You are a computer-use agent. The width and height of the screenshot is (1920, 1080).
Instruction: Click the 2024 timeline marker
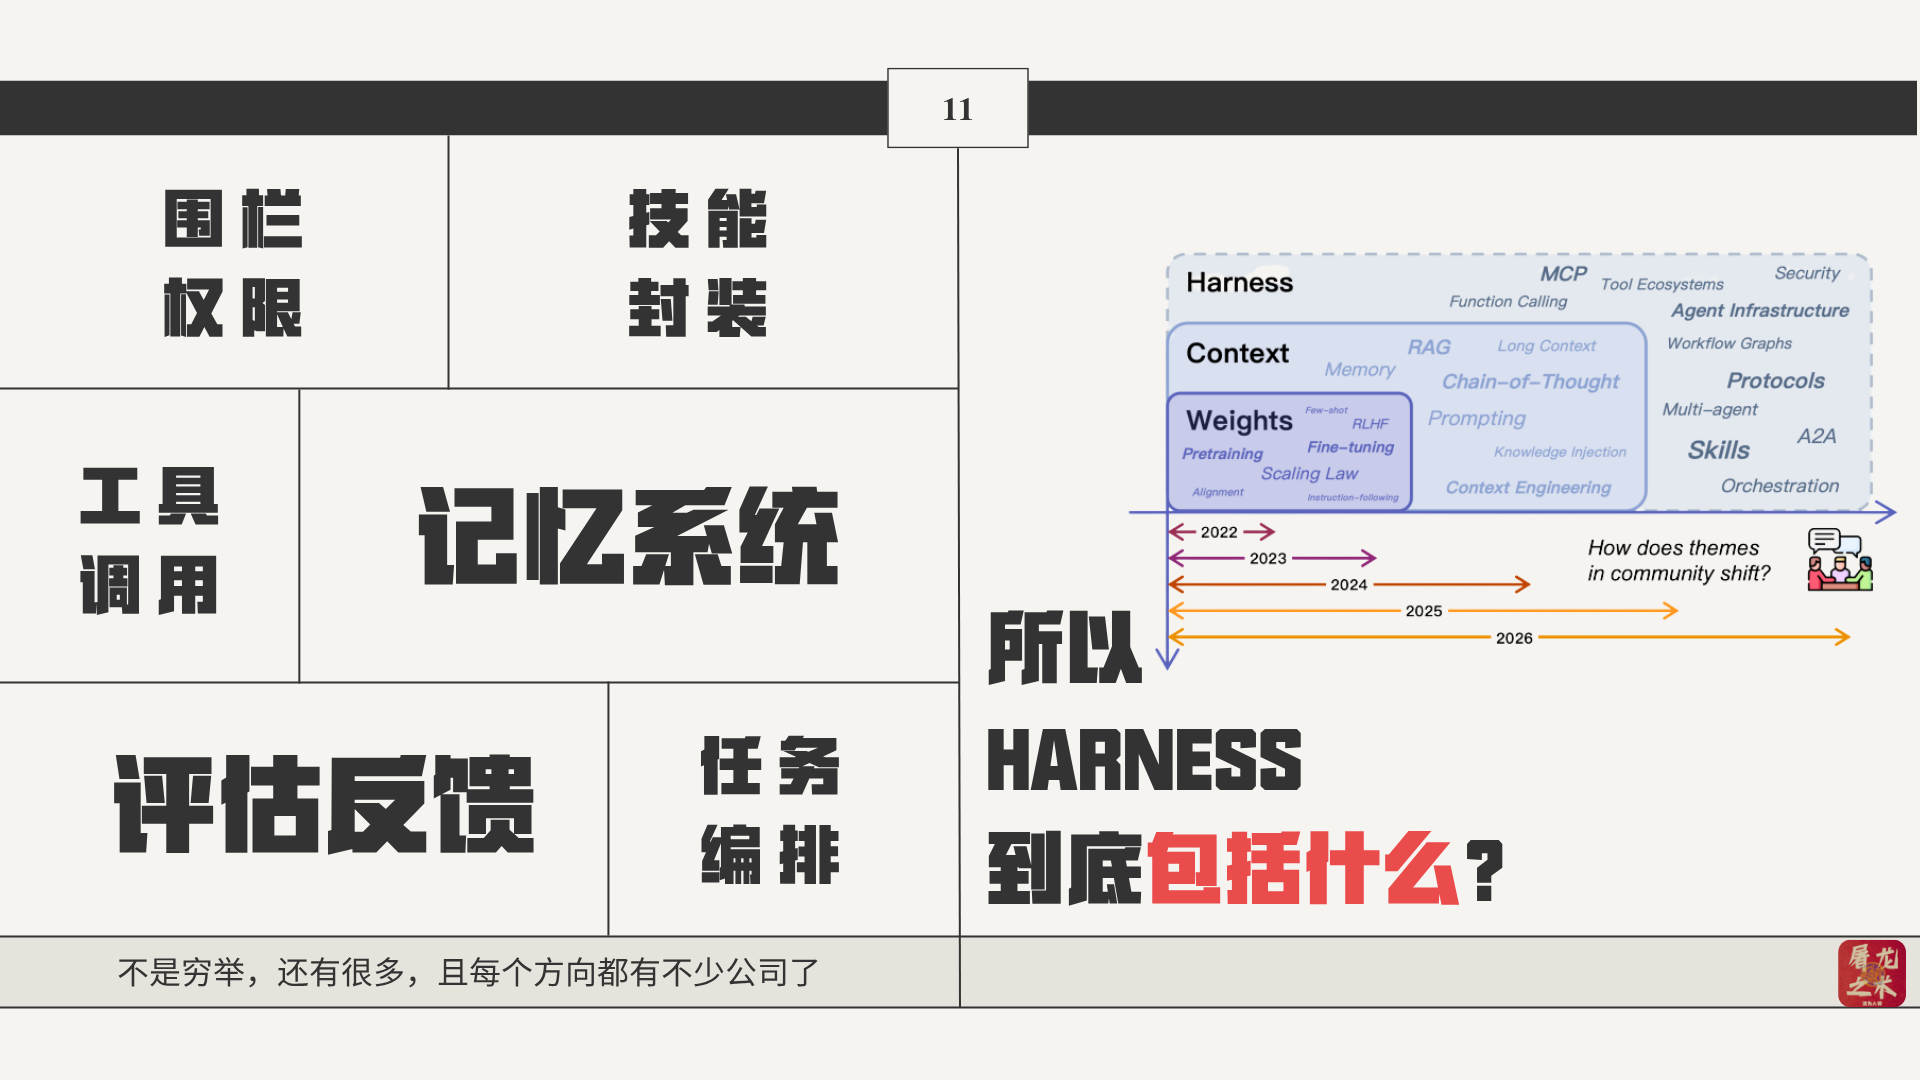pos(1348,585)
